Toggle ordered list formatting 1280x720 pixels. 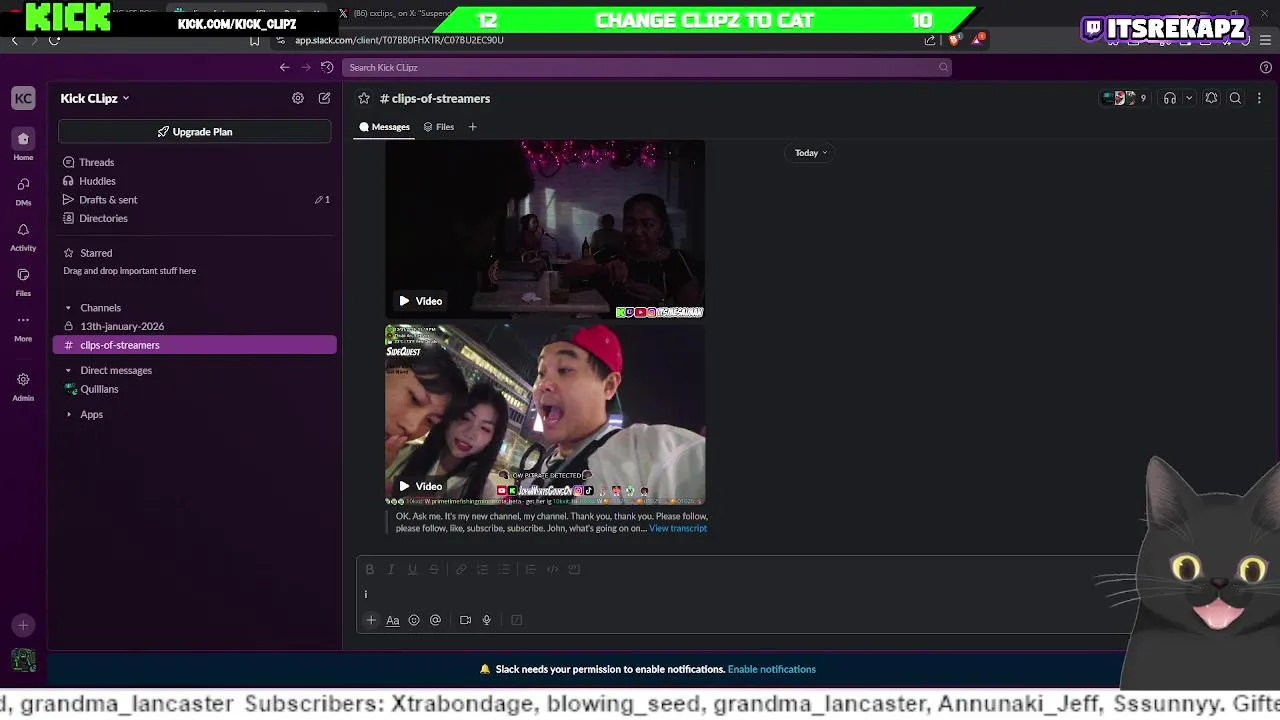[x=482, y=569]
